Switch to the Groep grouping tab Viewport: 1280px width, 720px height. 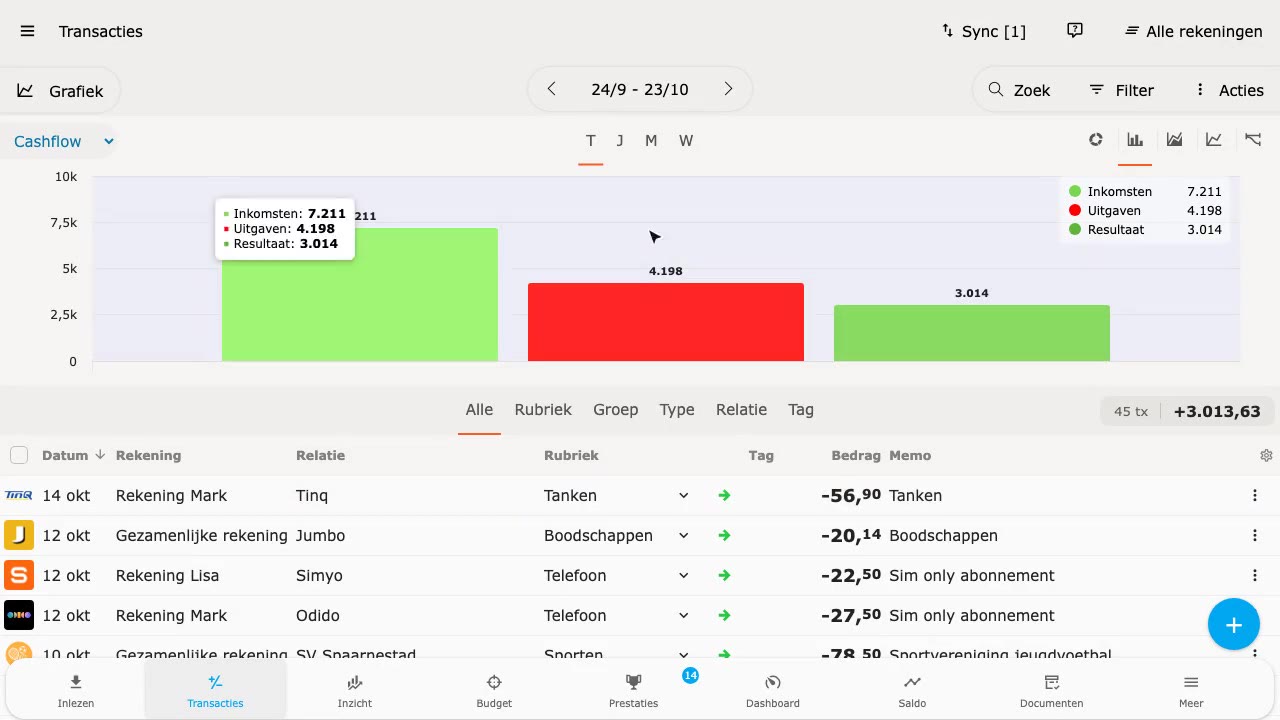(x=615, y=409)
